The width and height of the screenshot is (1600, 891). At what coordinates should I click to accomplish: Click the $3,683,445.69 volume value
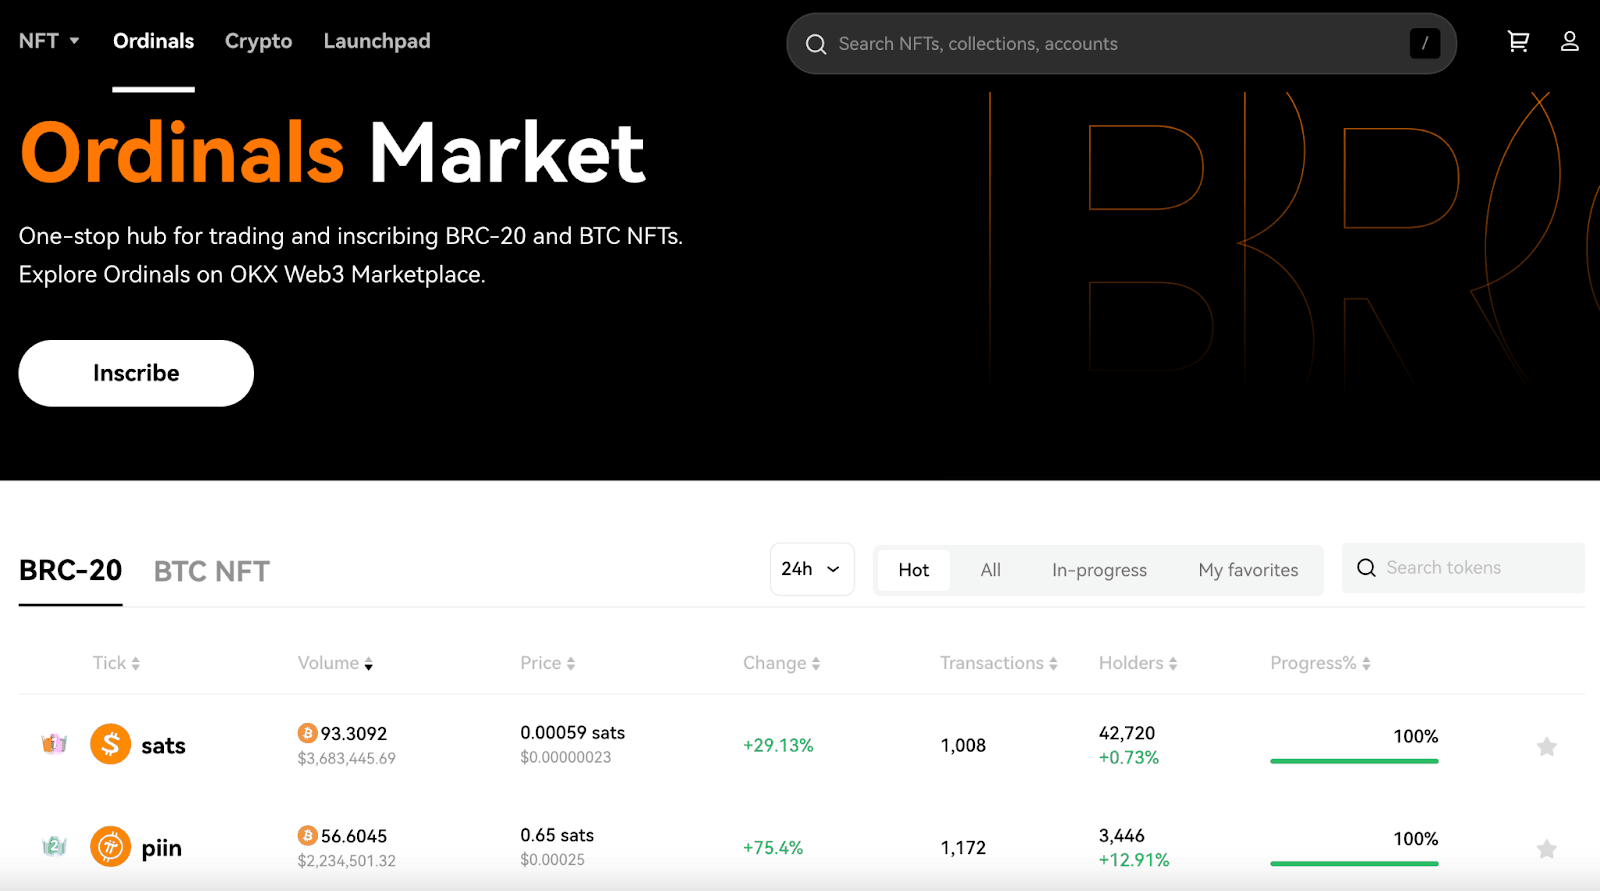[x=346, y=758]
